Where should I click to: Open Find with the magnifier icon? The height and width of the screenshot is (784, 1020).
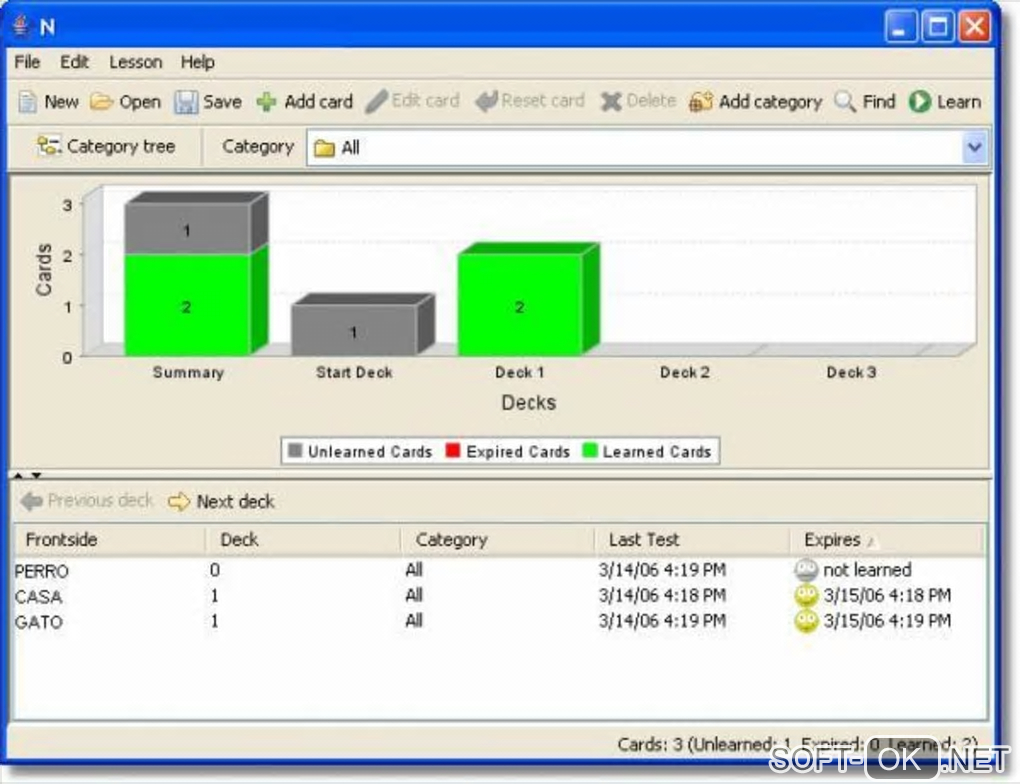tap(845, 101)
